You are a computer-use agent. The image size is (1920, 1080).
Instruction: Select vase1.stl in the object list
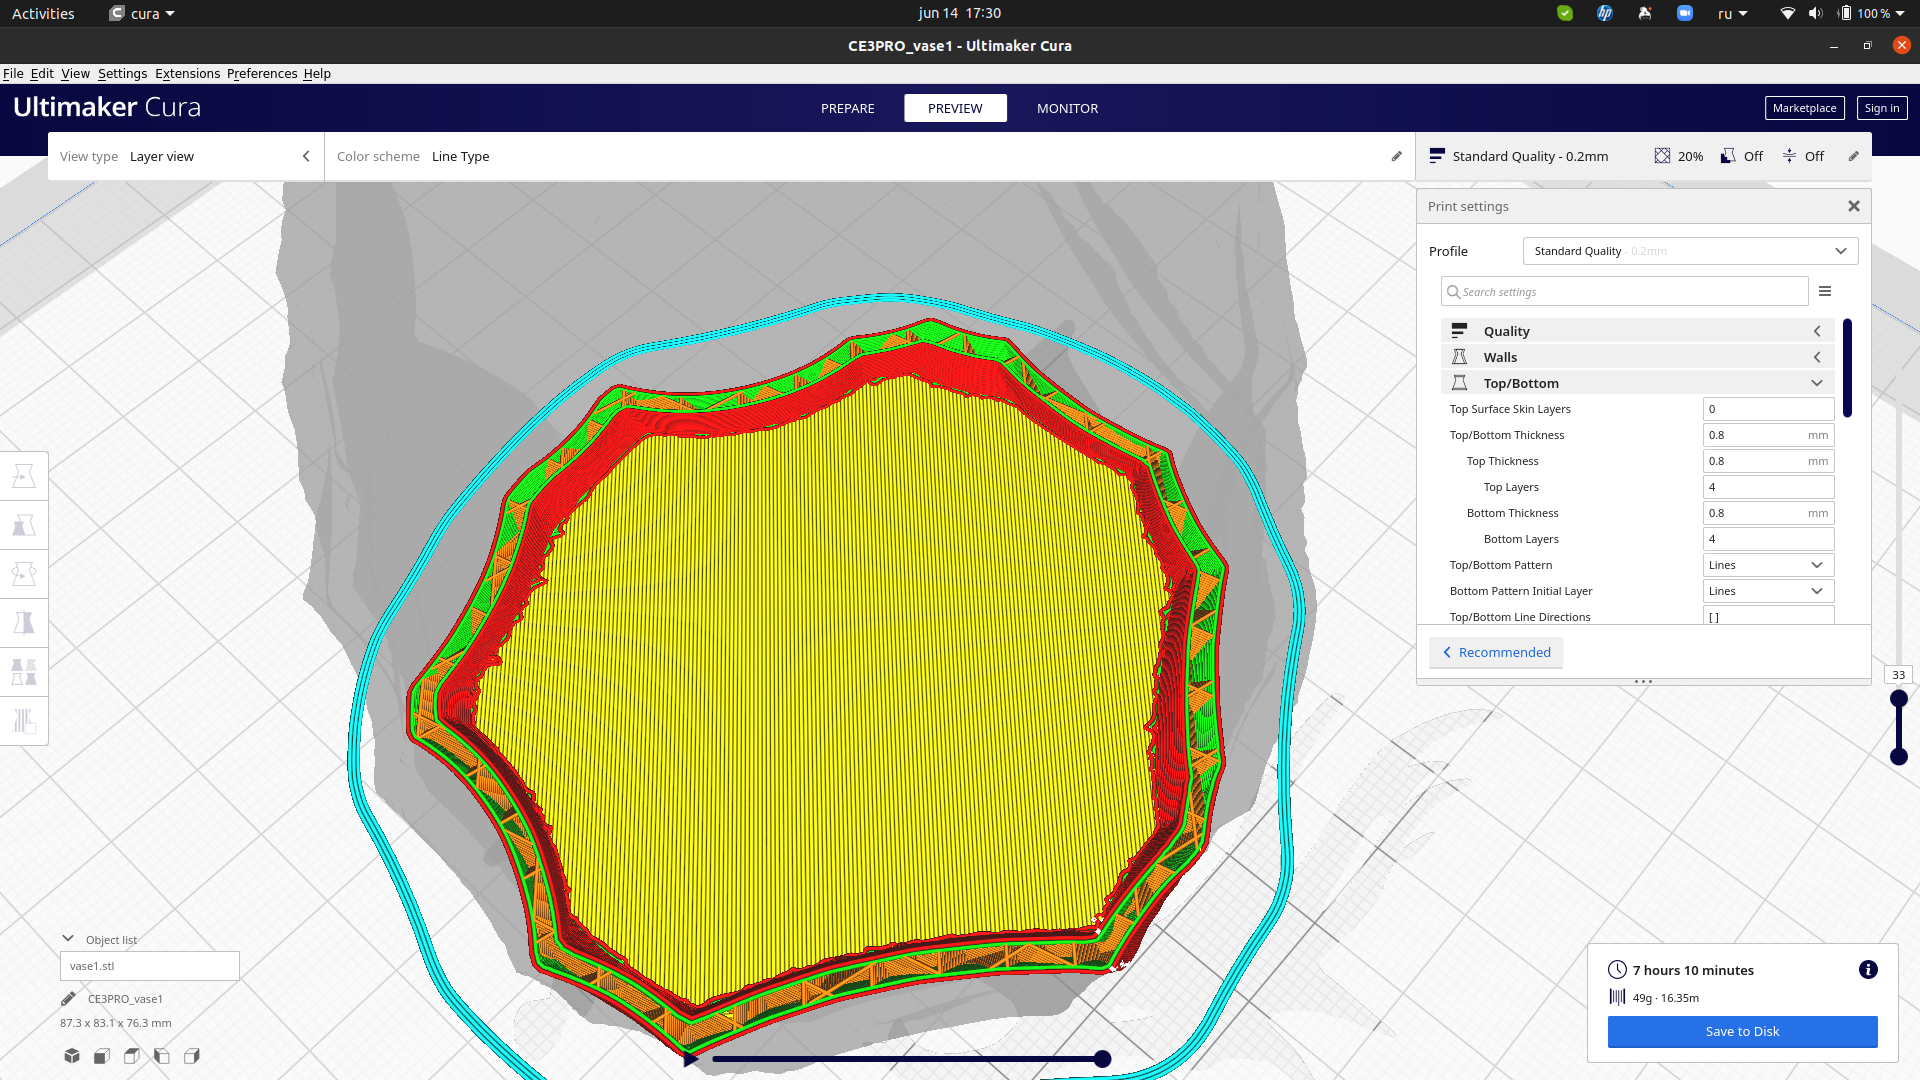(x=150, y=966)
